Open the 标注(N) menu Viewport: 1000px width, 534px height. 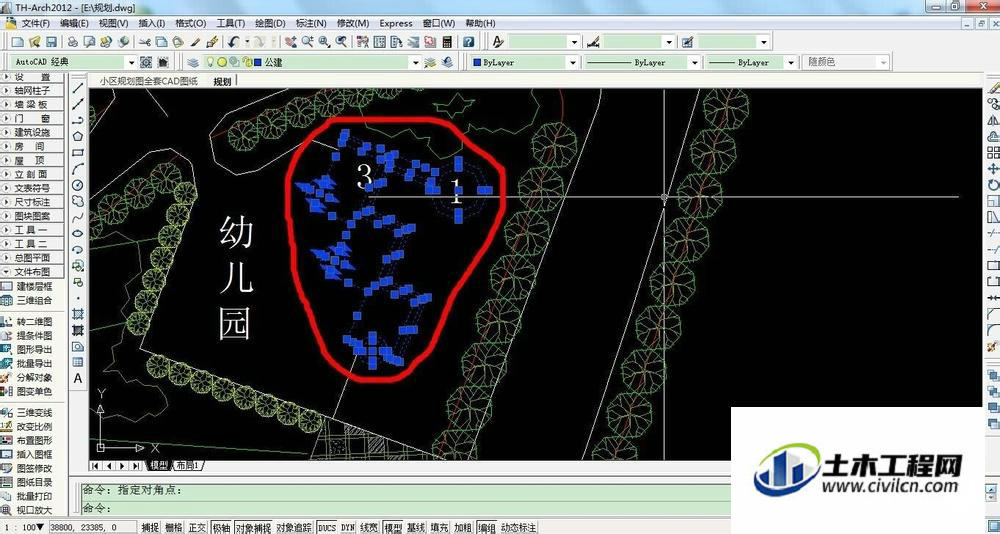tap(311, 23)
